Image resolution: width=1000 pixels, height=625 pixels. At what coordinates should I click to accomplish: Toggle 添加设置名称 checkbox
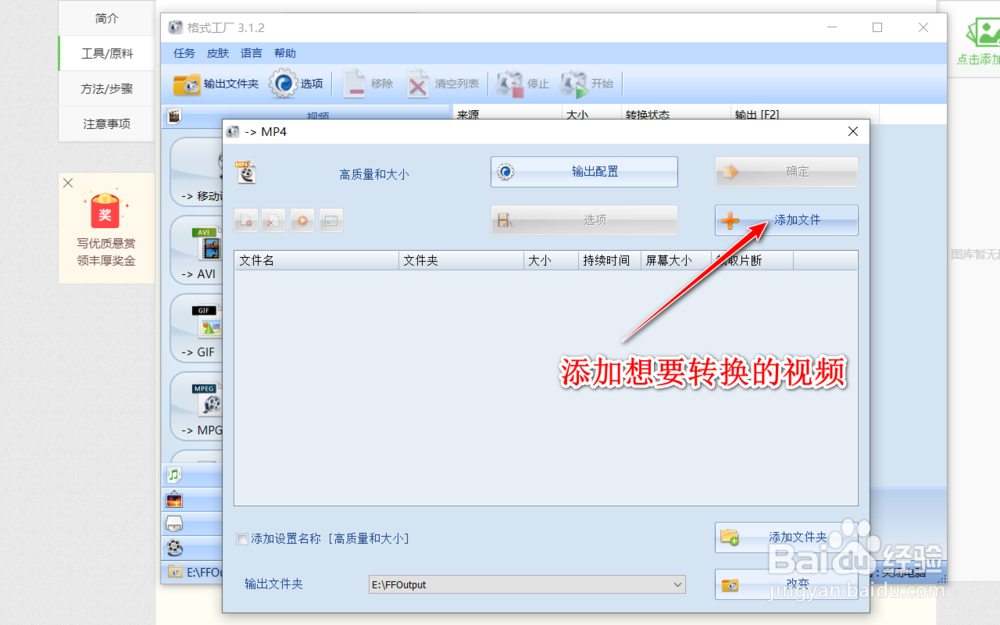242,540
